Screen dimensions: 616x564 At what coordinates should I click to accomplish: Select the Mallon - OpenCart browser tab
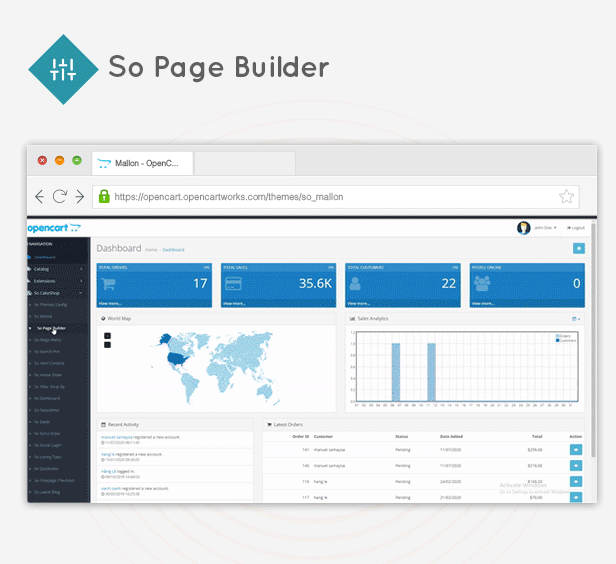(x=140, y=162)
